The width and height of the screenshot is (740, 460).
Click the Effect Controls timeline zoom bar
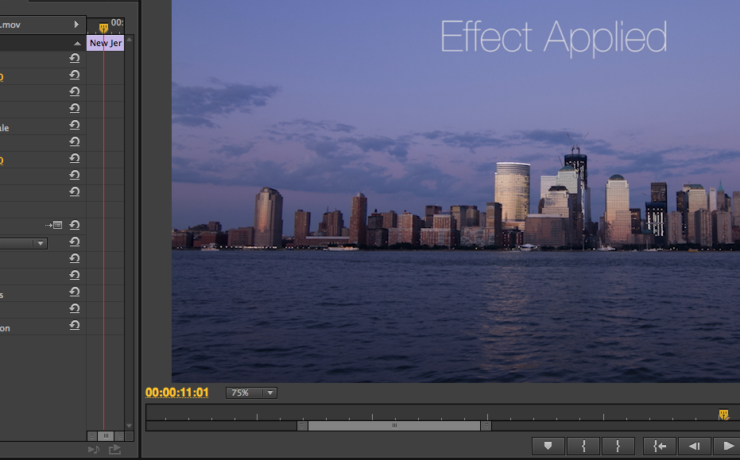point(106,436)
